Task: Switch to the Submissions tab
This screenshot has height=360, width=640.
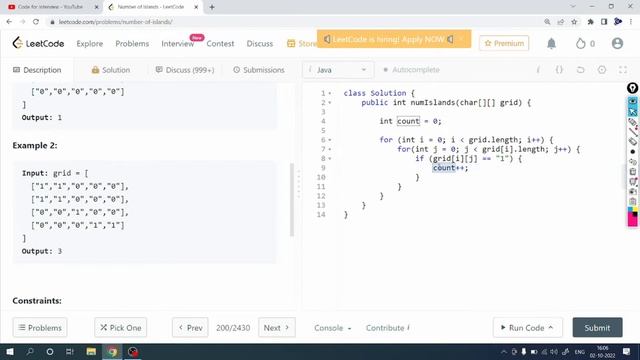Action: (x=259, y=70)
